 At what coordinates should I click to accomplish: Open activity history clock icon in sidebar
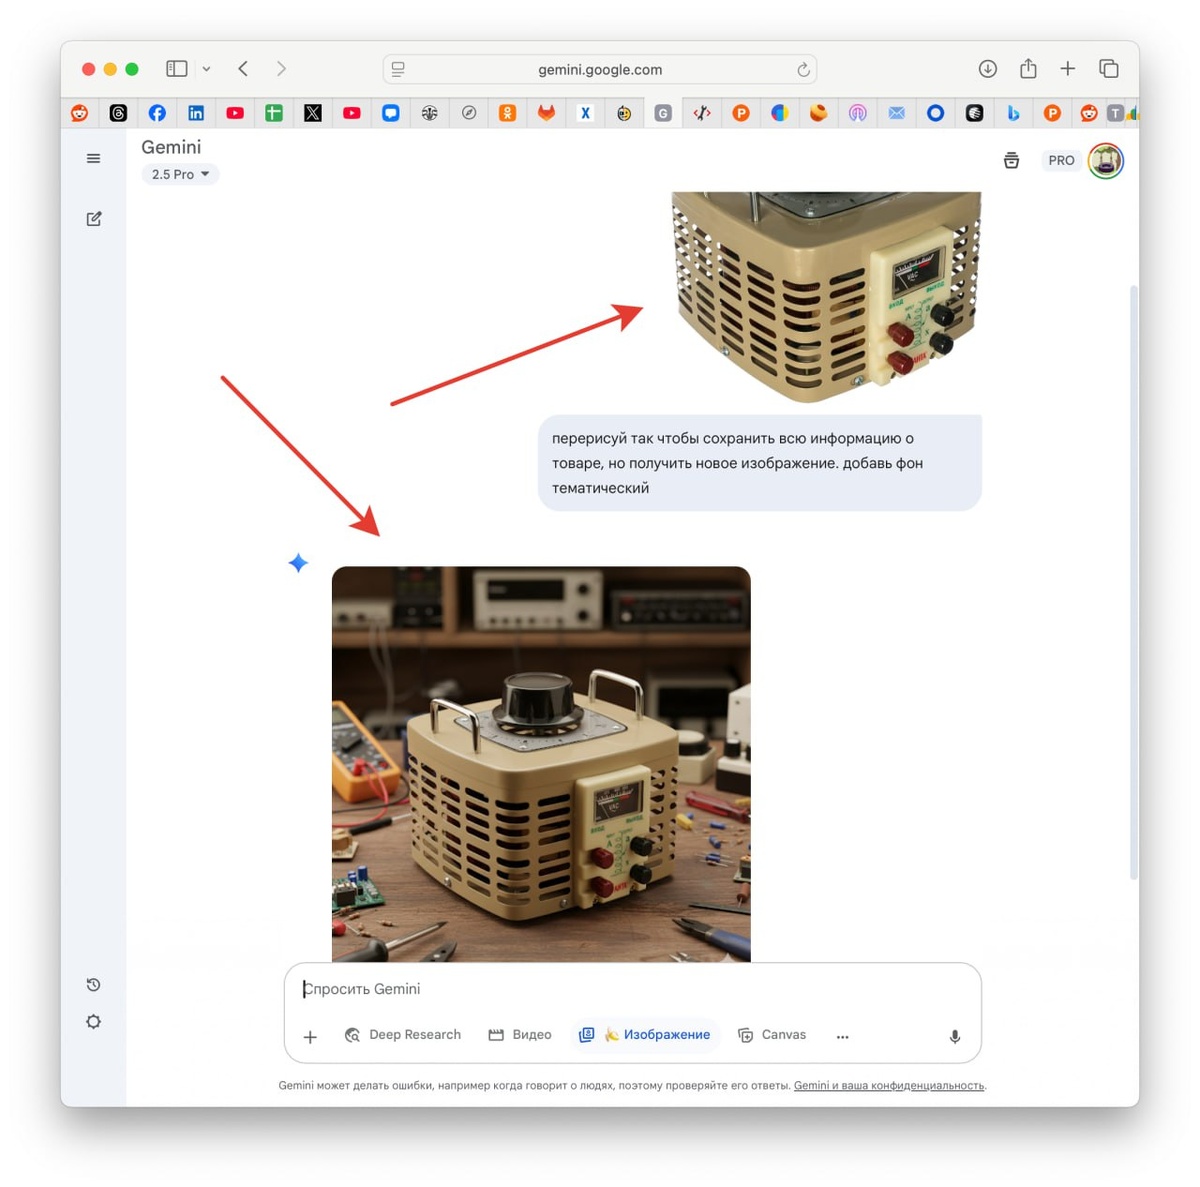pyautogui.click(x=93, y=985)
